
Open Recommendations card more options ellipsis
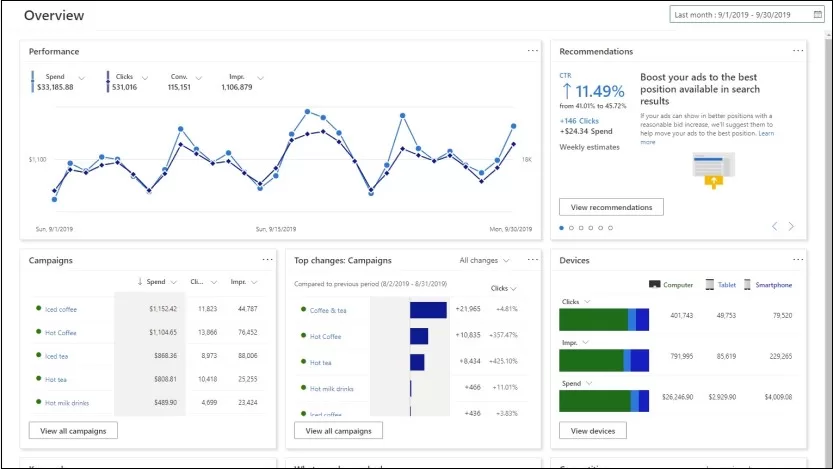(x=798, y=50)
